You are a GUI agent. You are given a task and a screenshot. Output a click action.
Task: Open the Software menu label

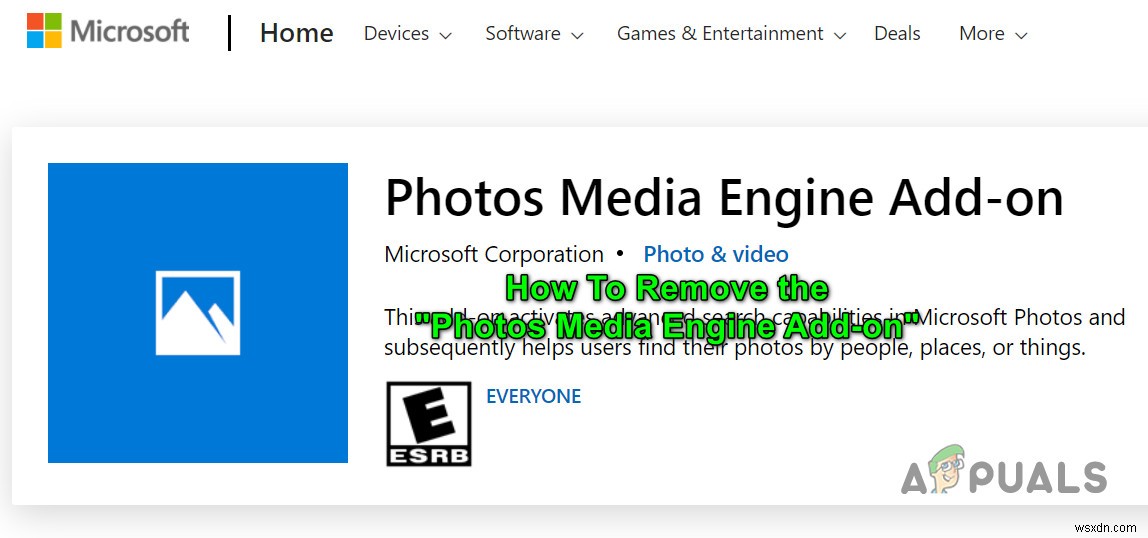click(x=522, y=33)
